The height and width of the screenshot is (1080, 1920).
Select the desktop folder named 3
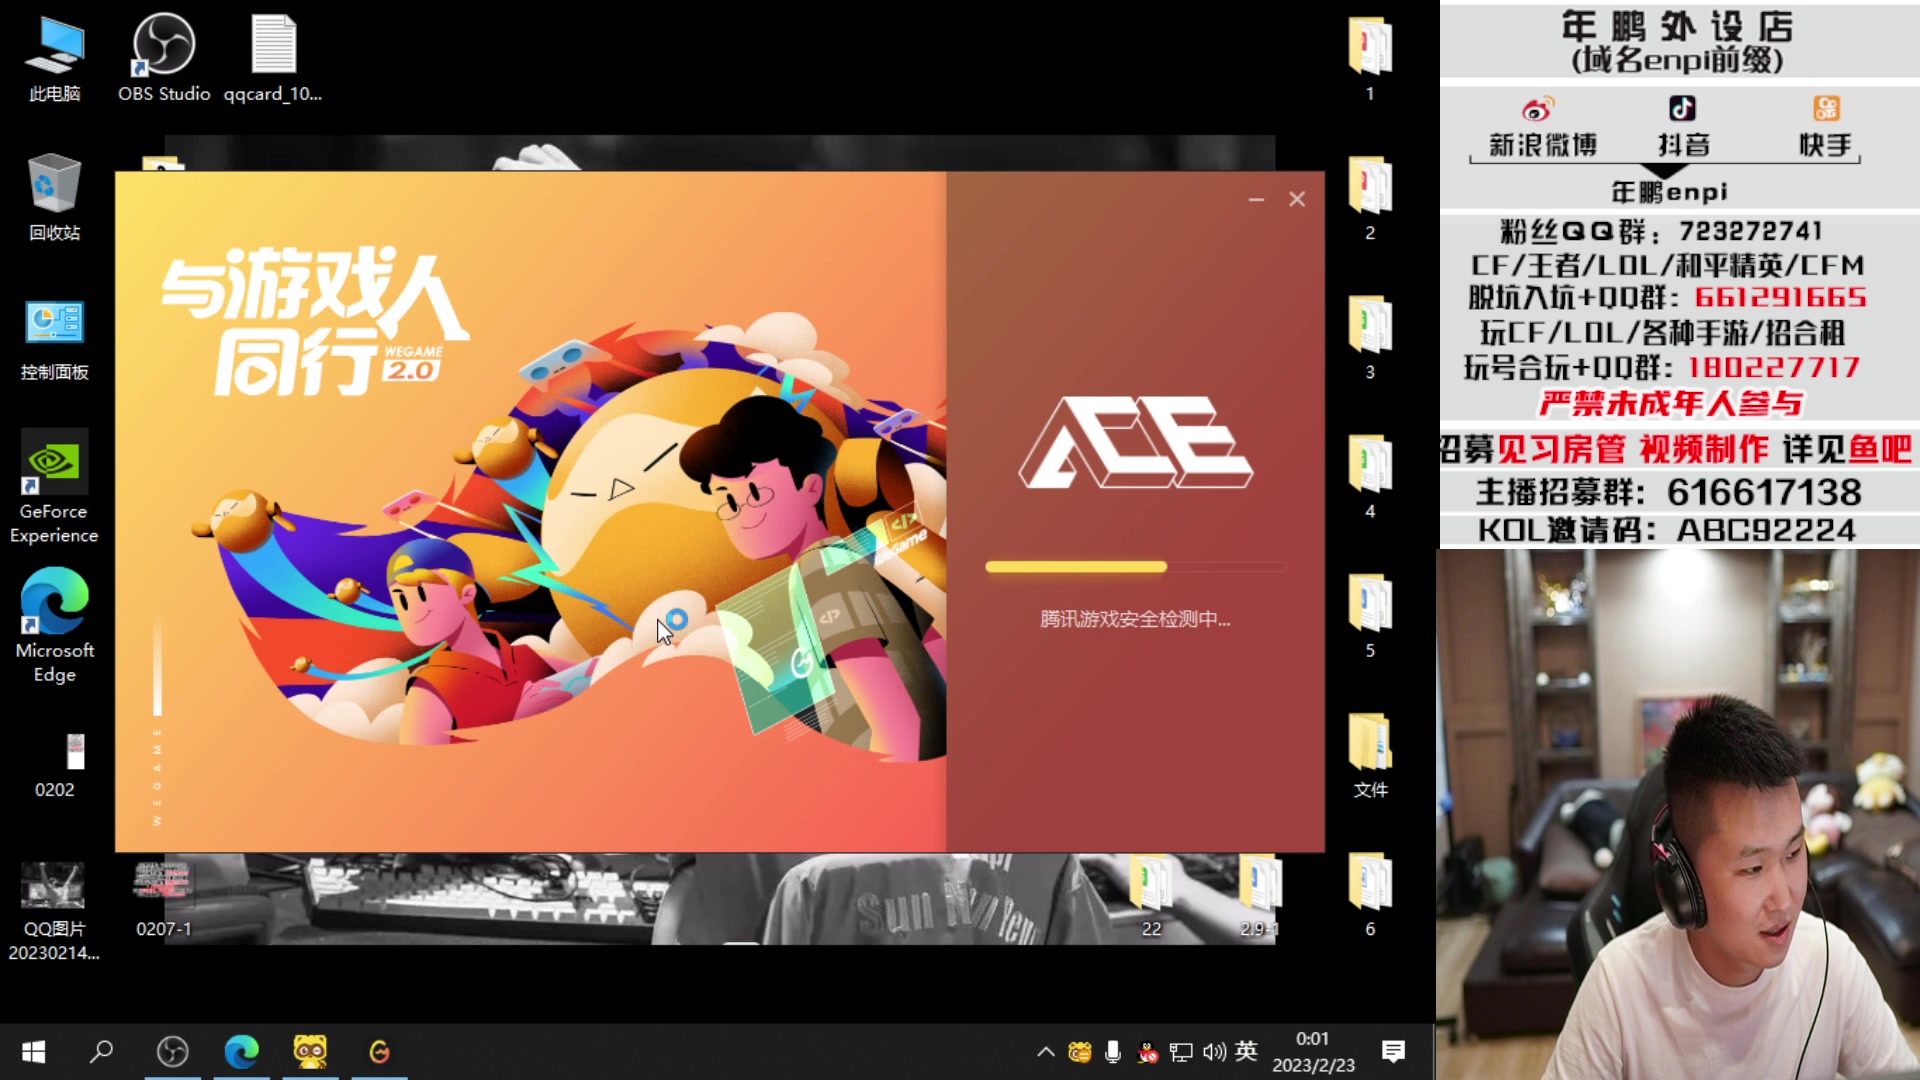pyautogui.click(x=1370, y=338)
